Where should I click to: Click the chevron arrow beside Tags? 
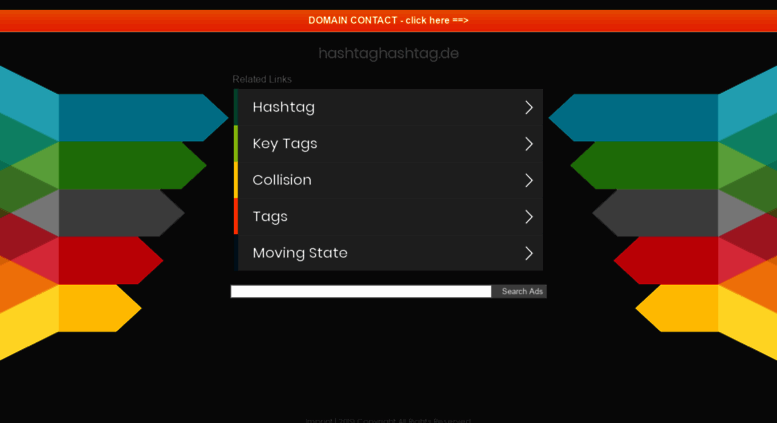529,217
